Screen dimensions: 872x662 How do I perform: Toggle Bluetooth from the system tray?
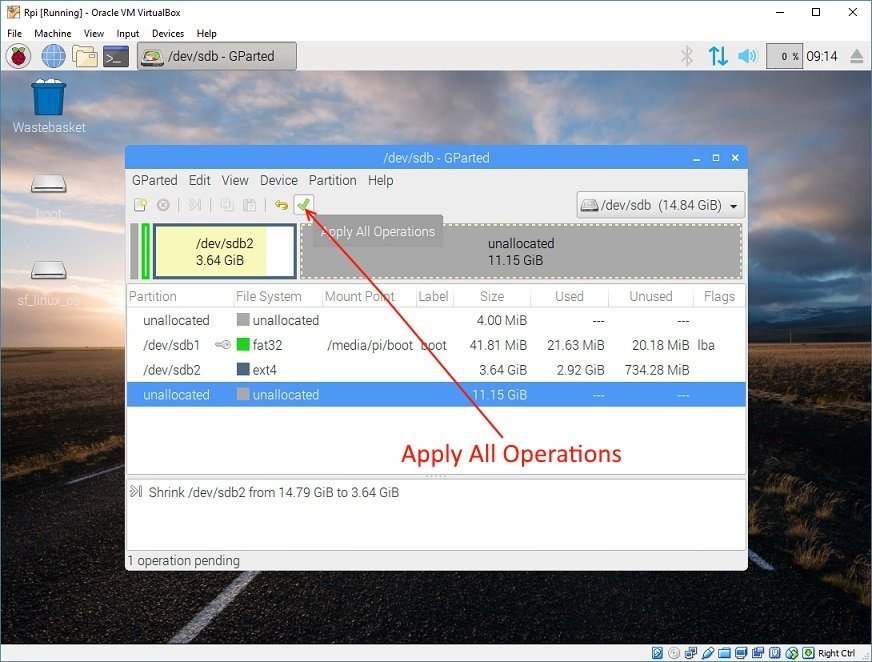coord(686,56)
